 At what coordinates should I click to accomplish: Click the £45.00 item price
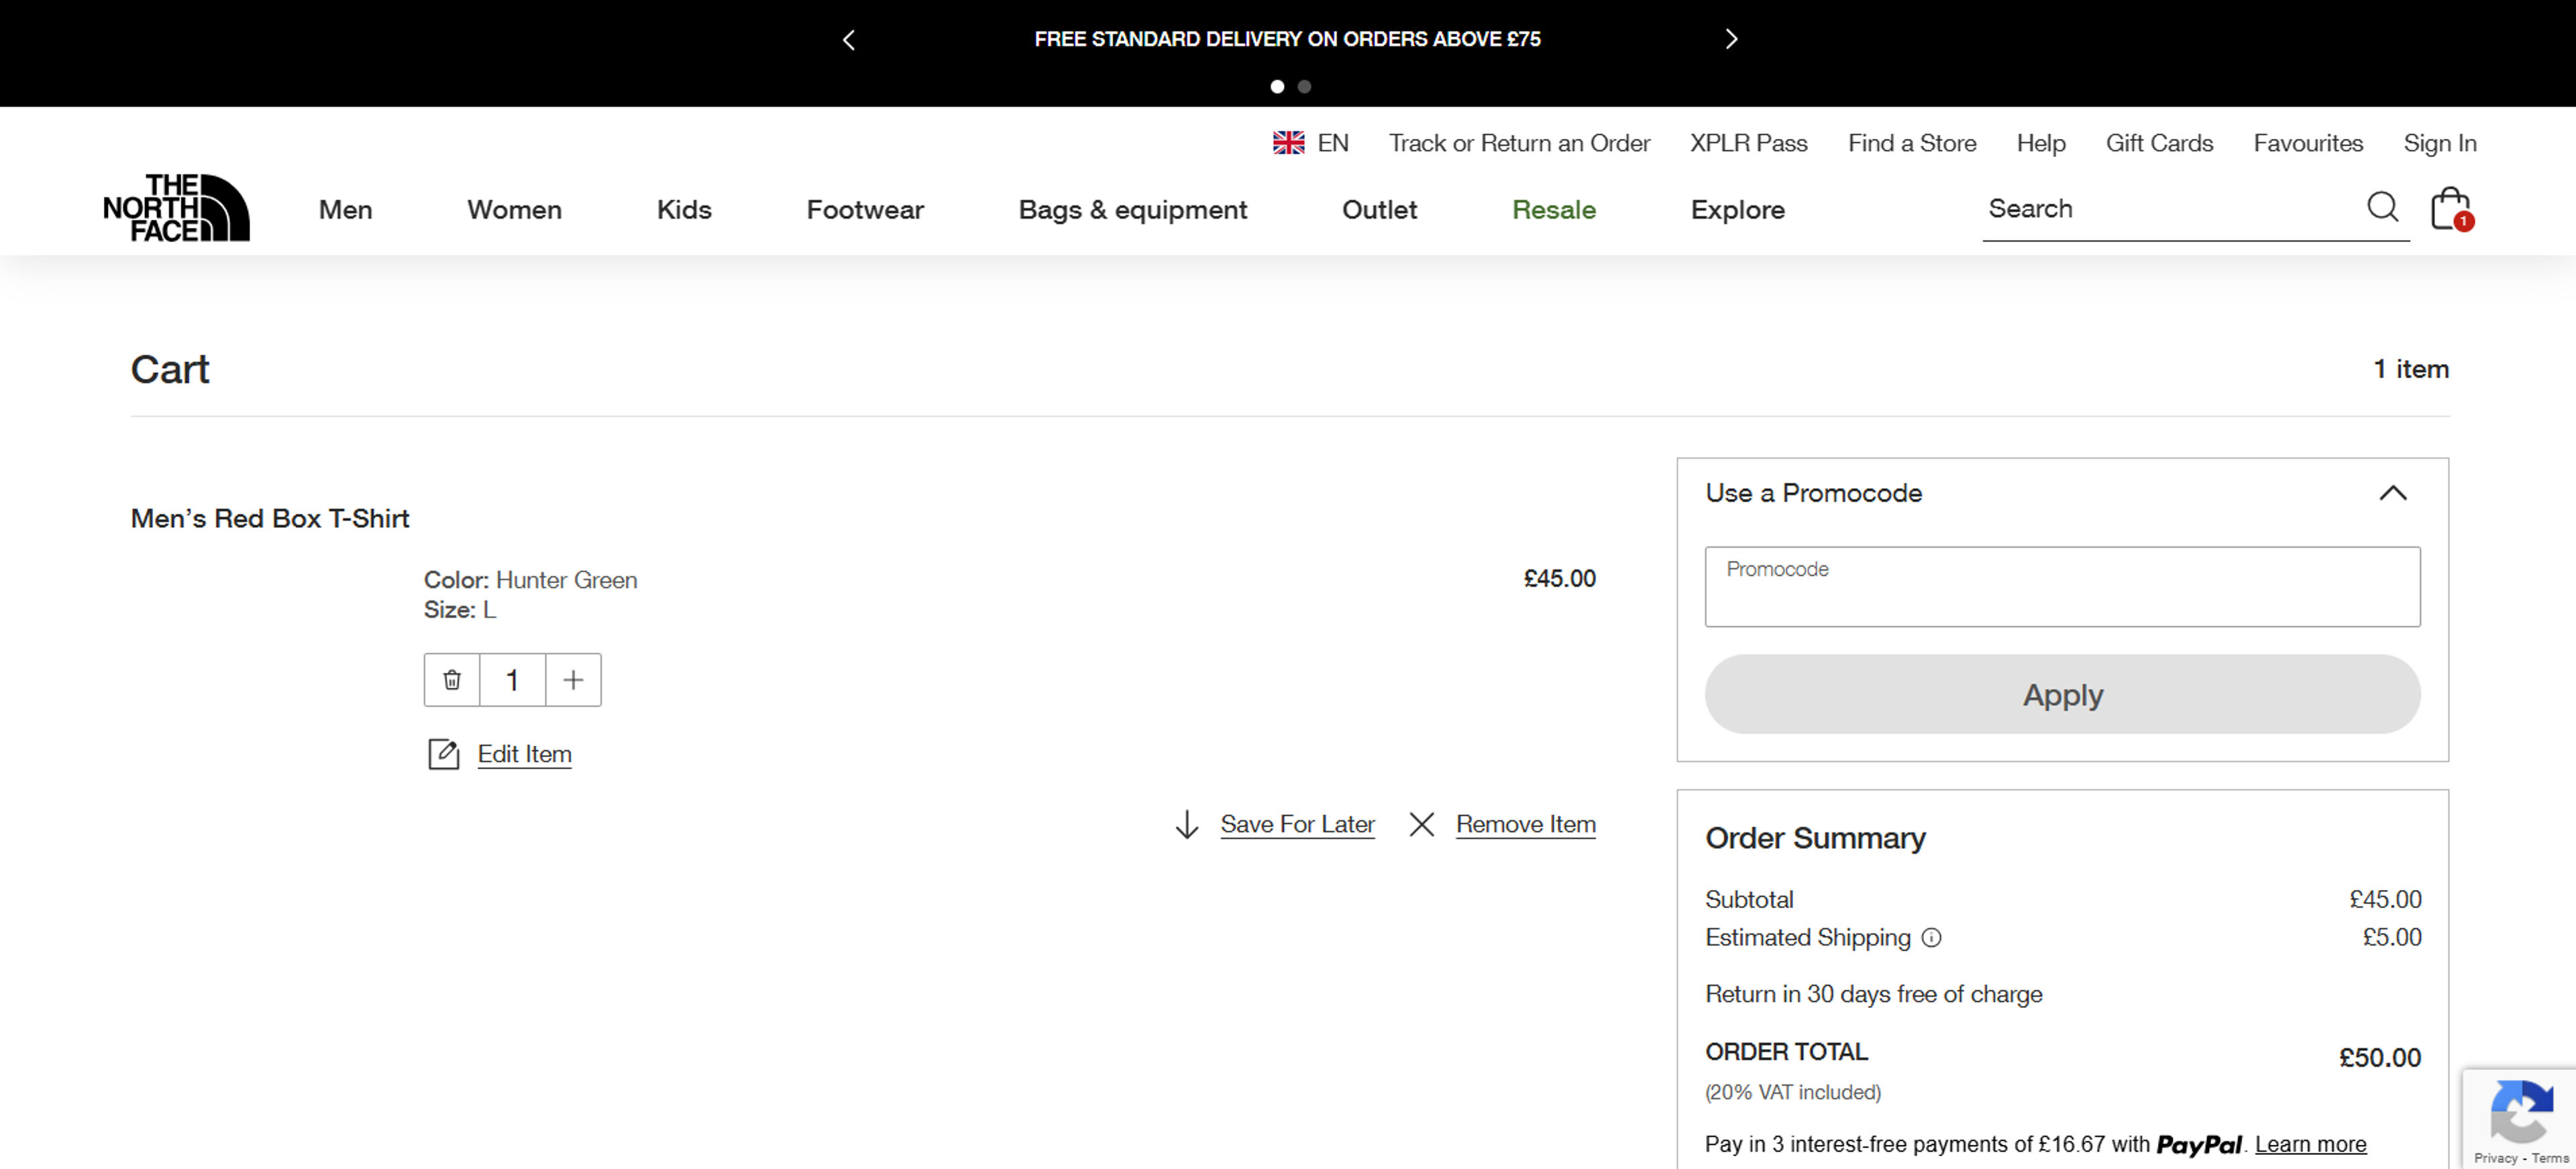(x=1559, y=579)
